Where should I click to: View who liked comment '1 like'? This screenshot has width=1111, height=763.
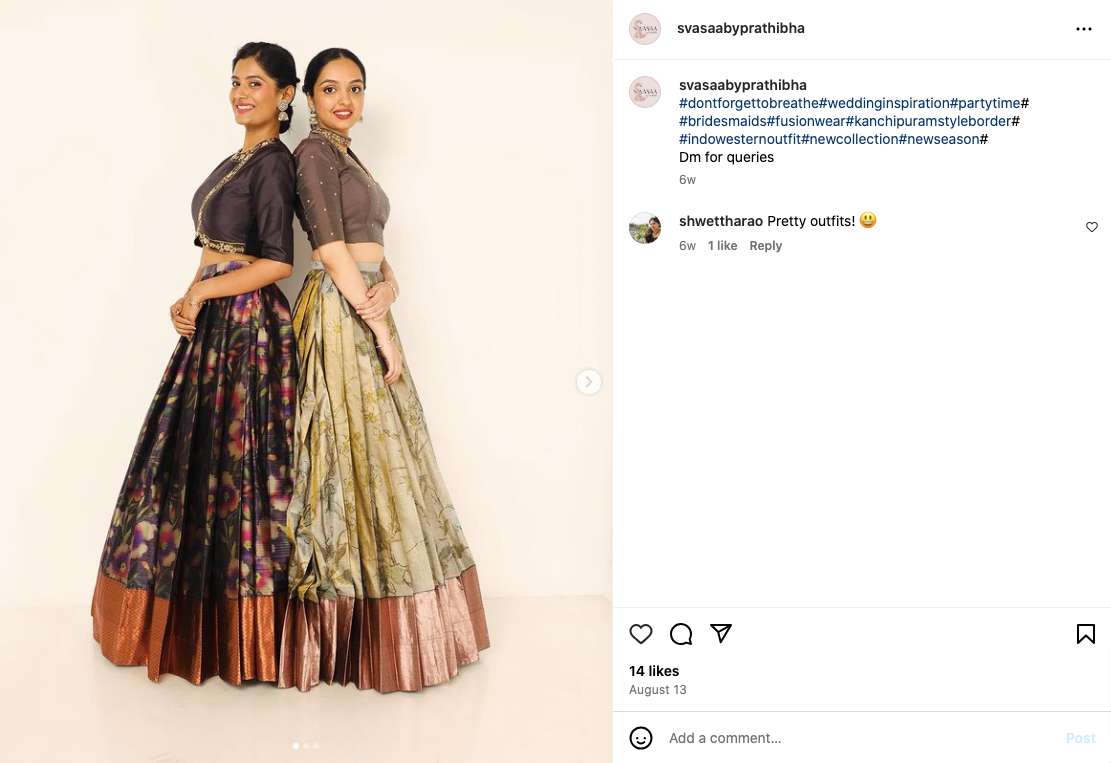point(722,246)
